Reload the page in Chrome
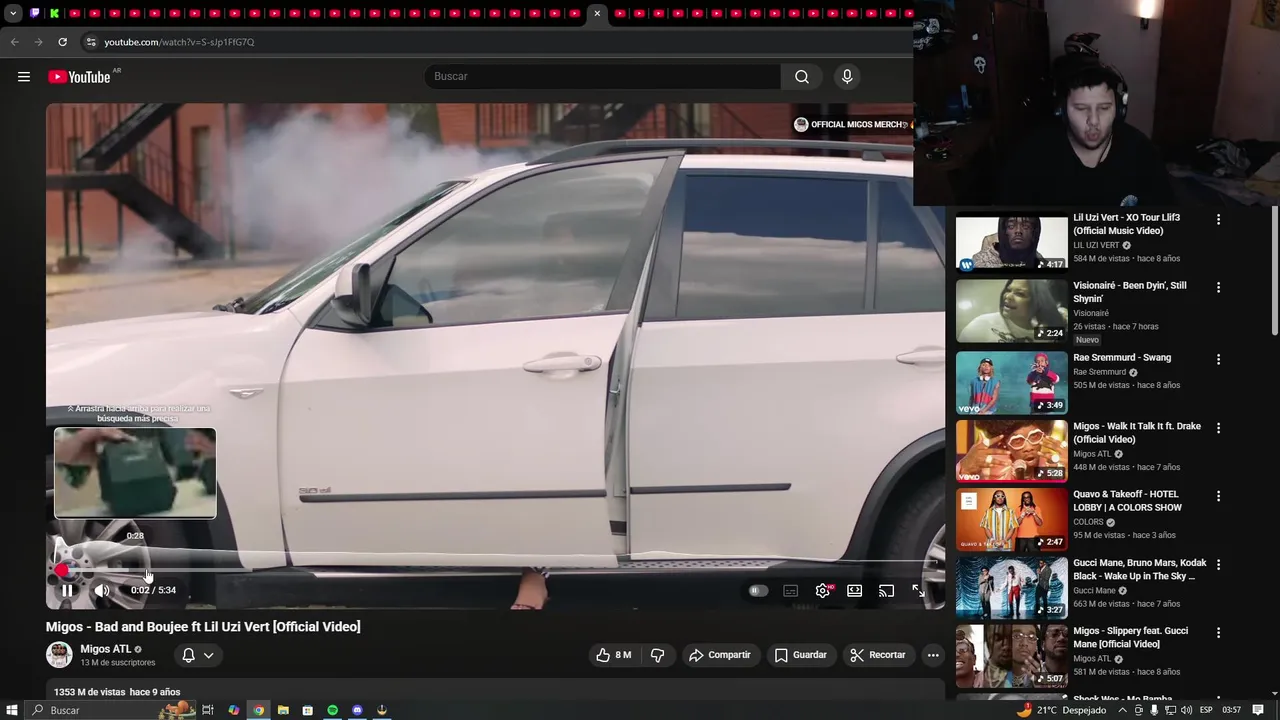Screen dimensions: 1280x720 tap(62, 42)
